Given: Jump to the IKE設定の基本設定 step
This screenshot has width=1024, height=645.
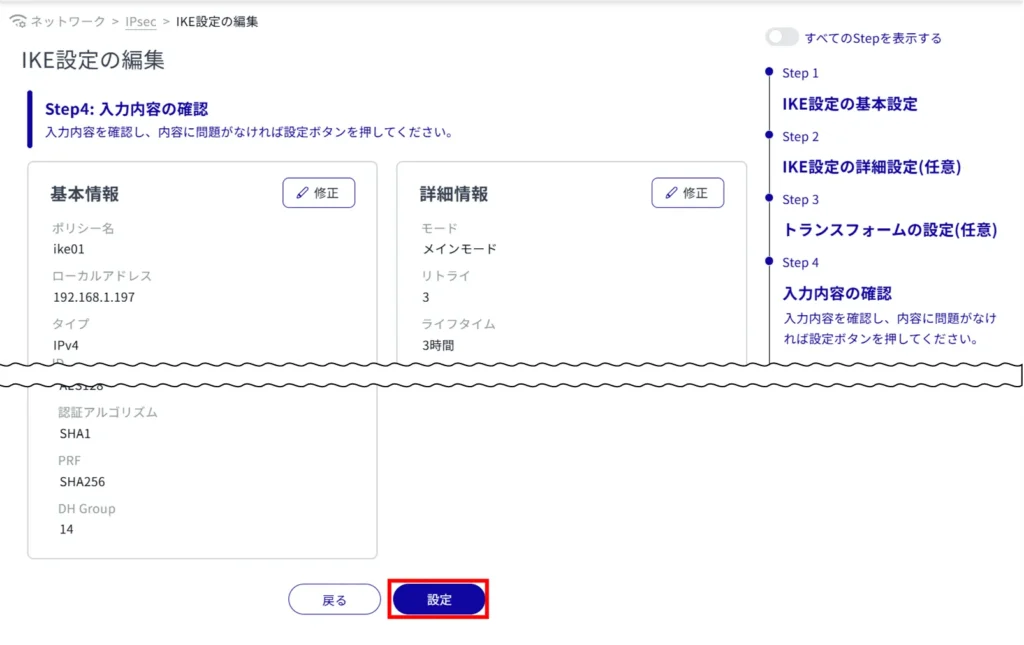Looking at the screenshot, I should (849, 104).
